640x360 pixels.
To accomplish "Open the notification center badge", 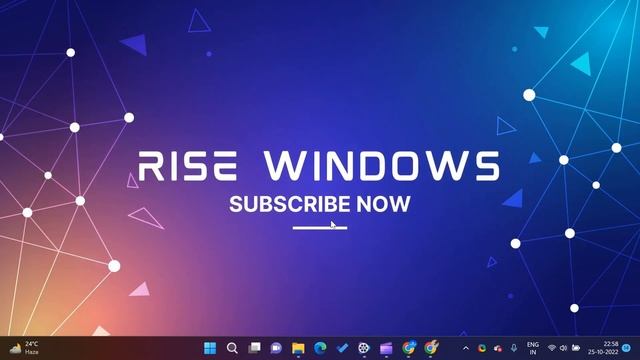I will 627,348.
